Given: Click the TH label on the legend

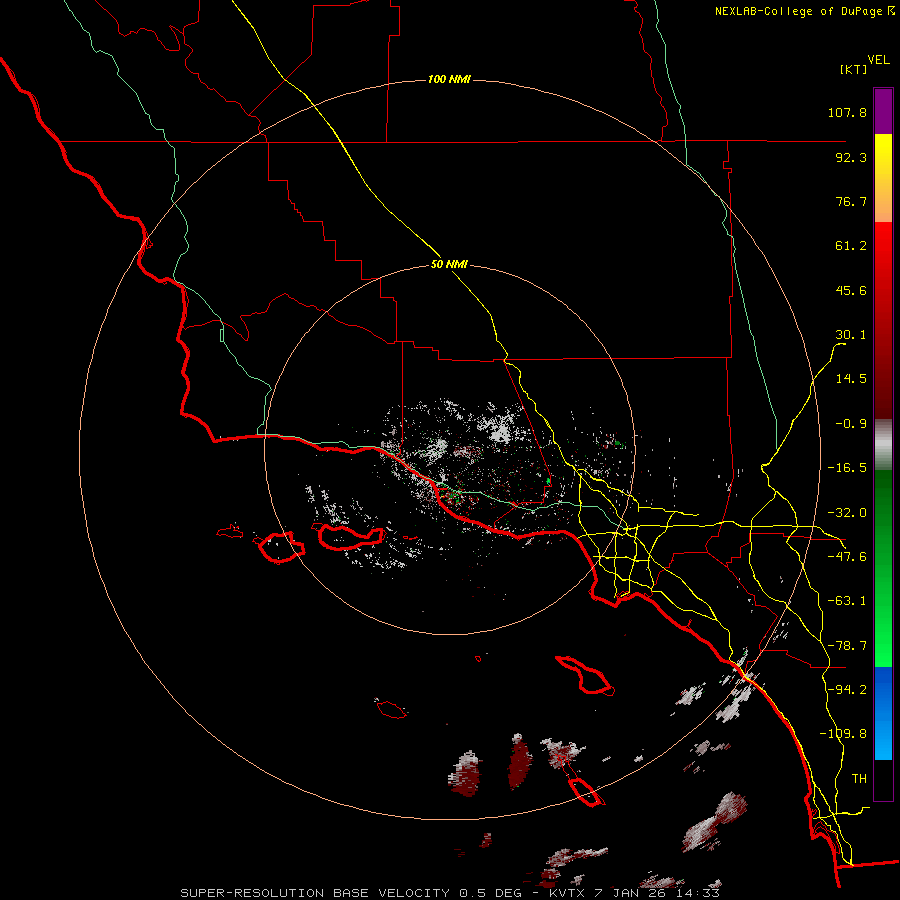Looking at the screenshot, I should pyautogui.click(x=859, y=779).
